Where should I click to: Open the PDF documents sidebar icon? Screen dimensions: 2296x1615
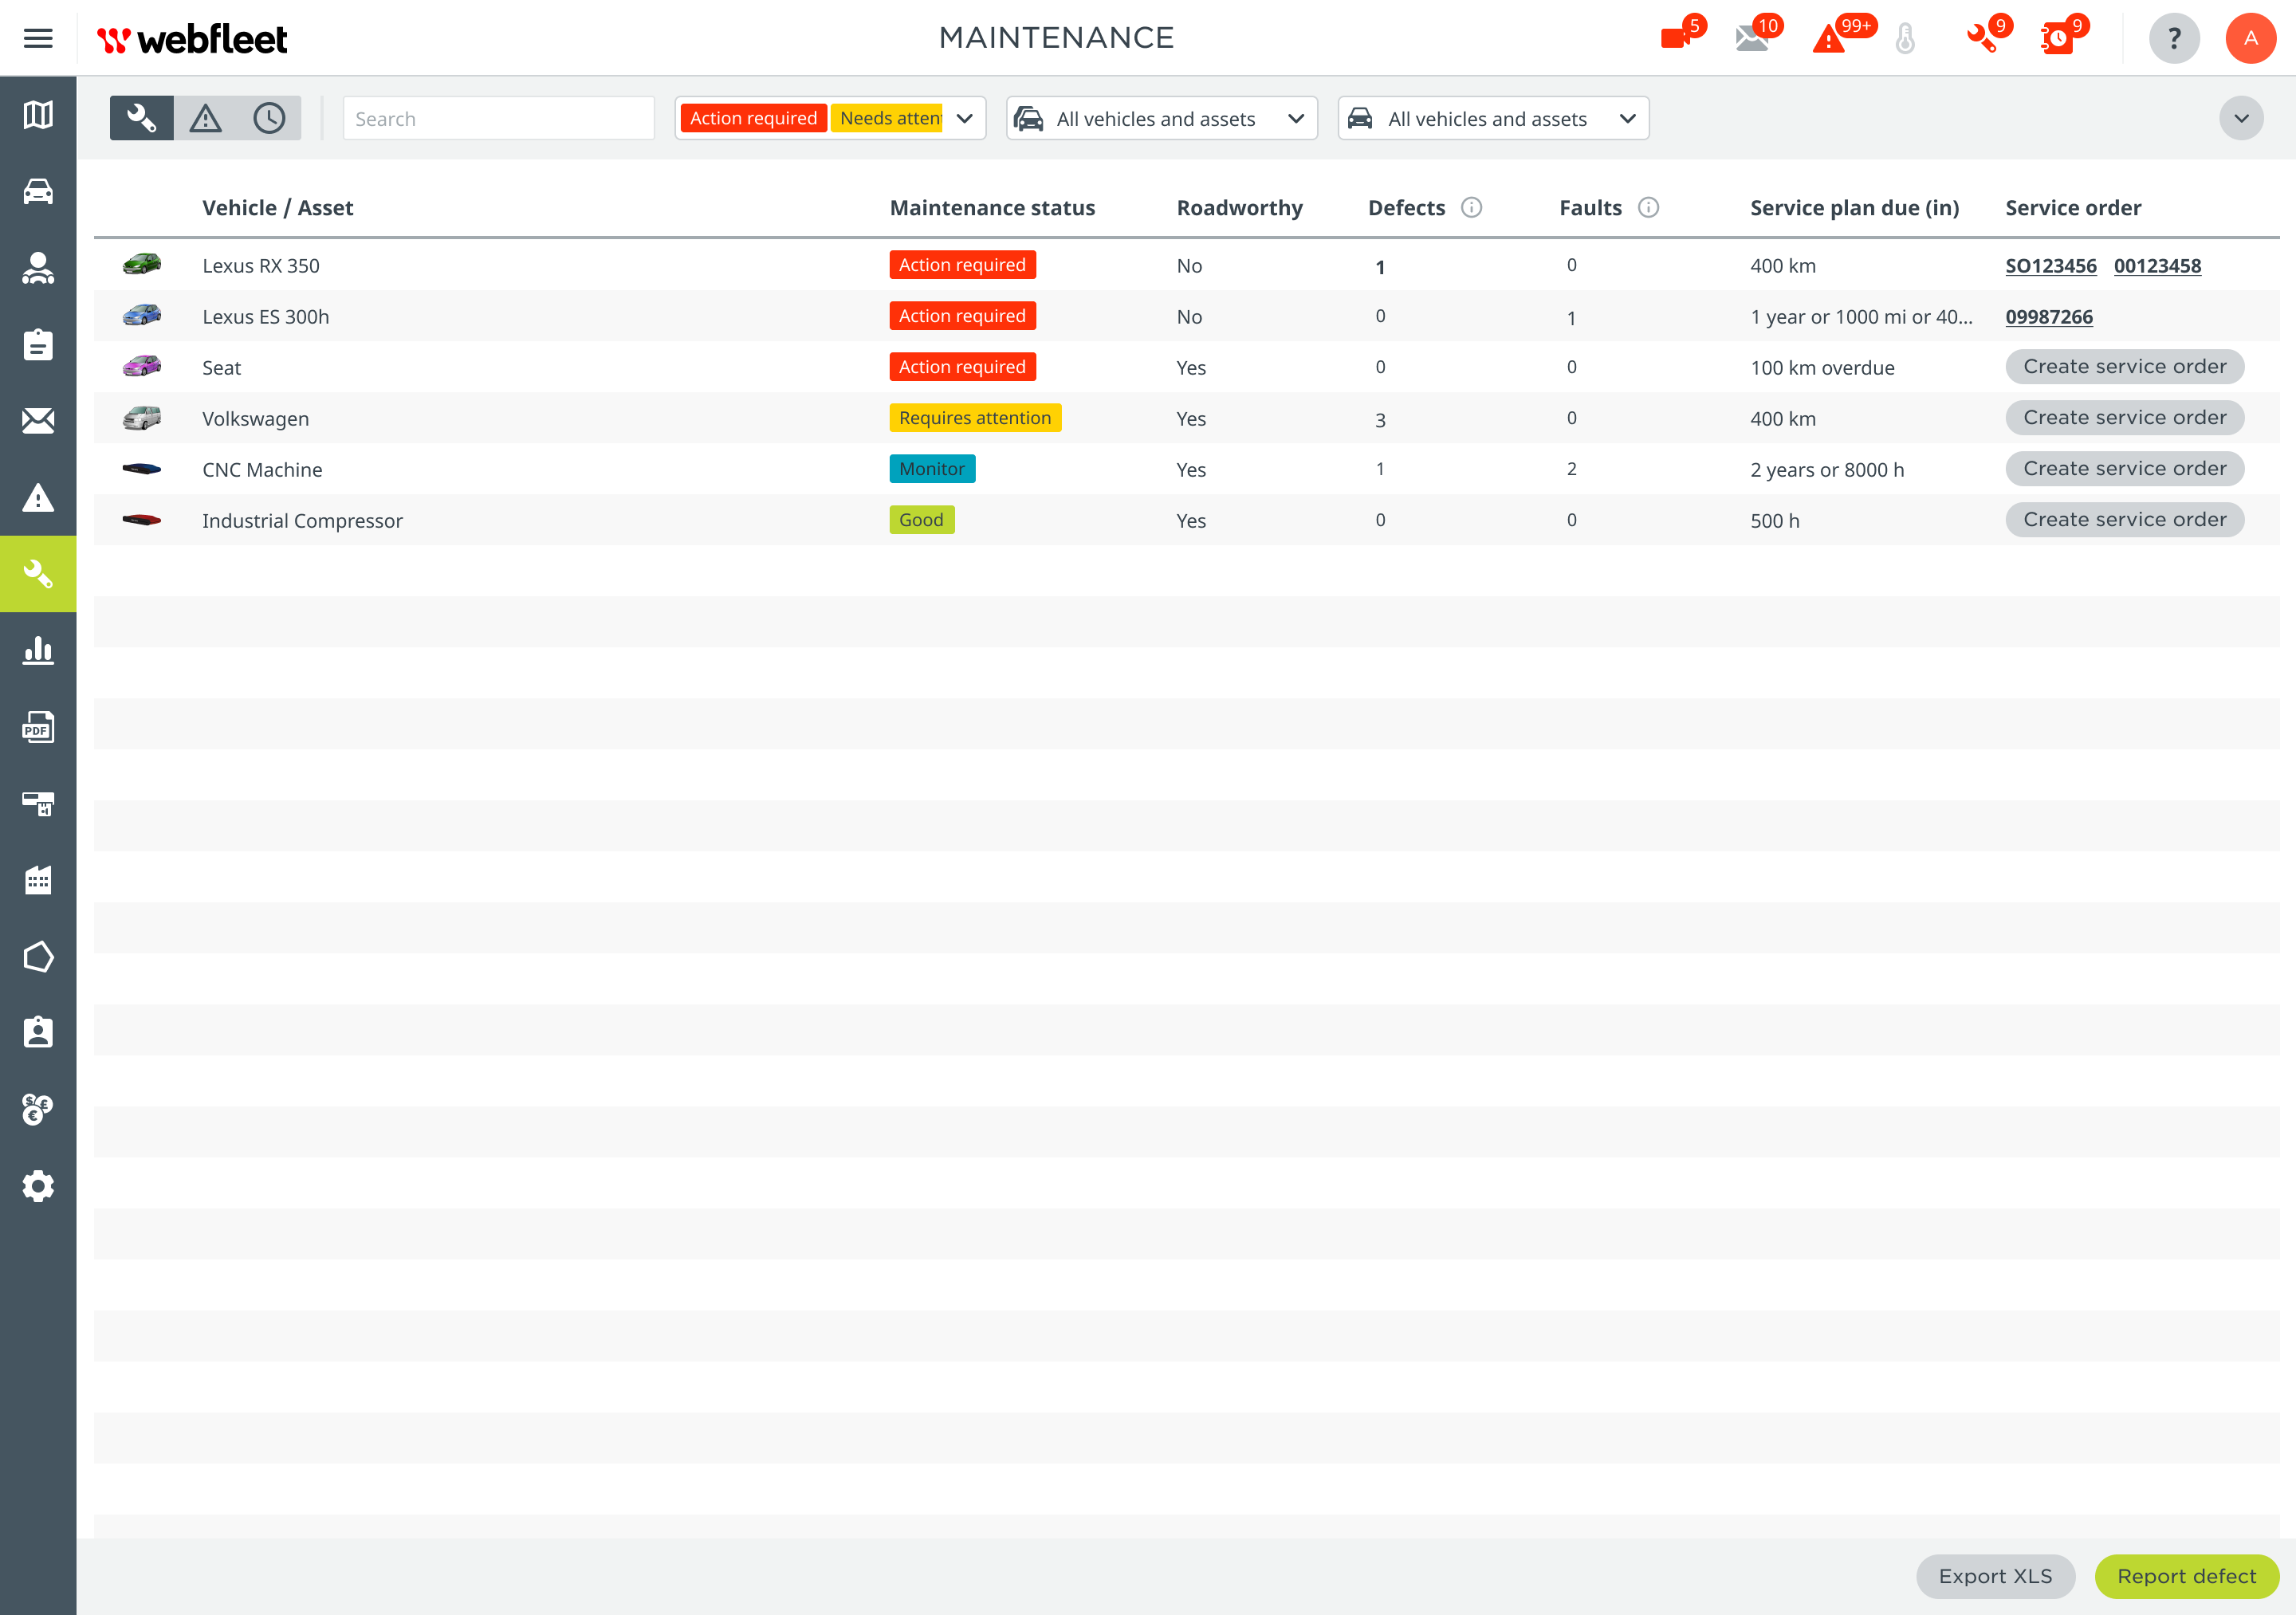(38, 727)
